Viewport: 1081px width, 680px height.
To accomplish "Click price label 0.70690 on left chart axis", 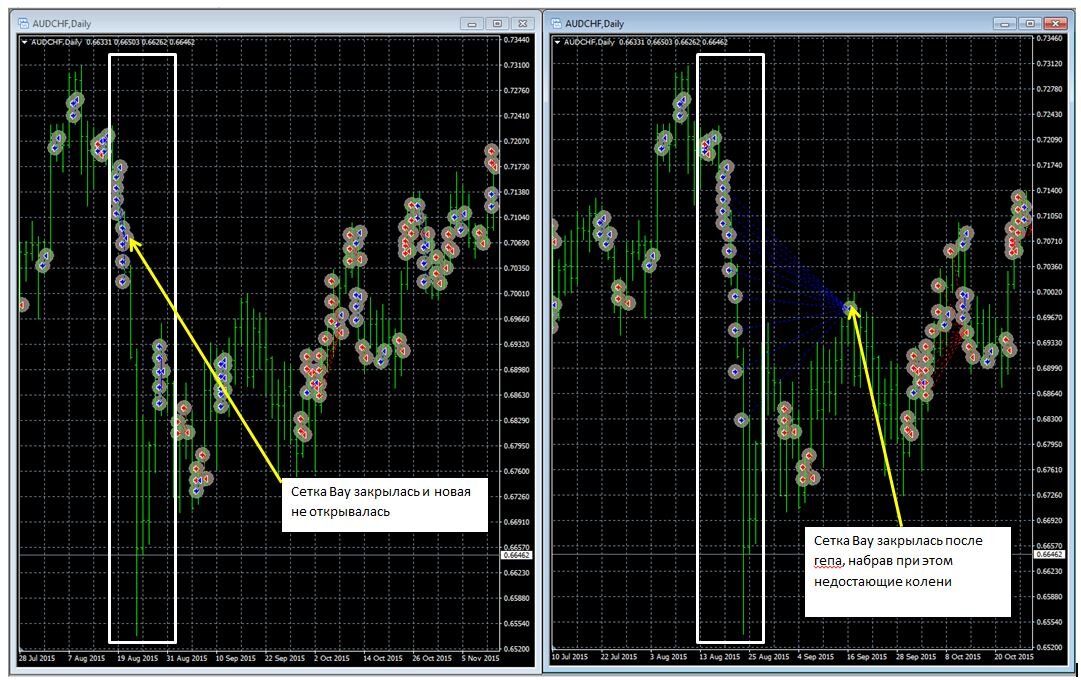I will [517, 243].
